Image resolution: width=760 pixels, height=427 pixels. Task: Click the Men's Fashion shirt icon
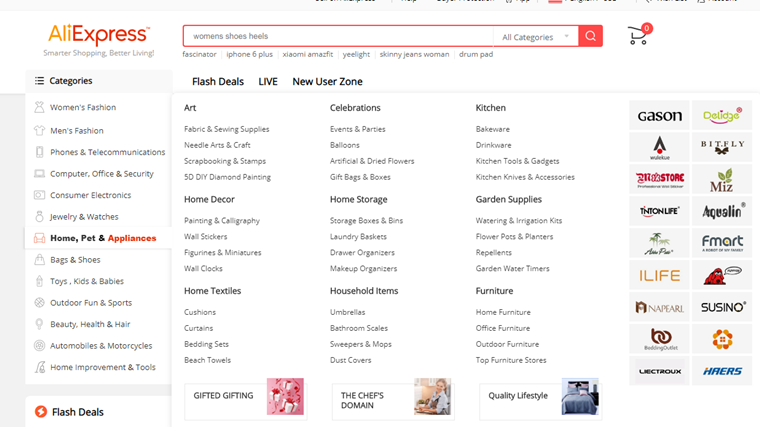pos(39,130)
